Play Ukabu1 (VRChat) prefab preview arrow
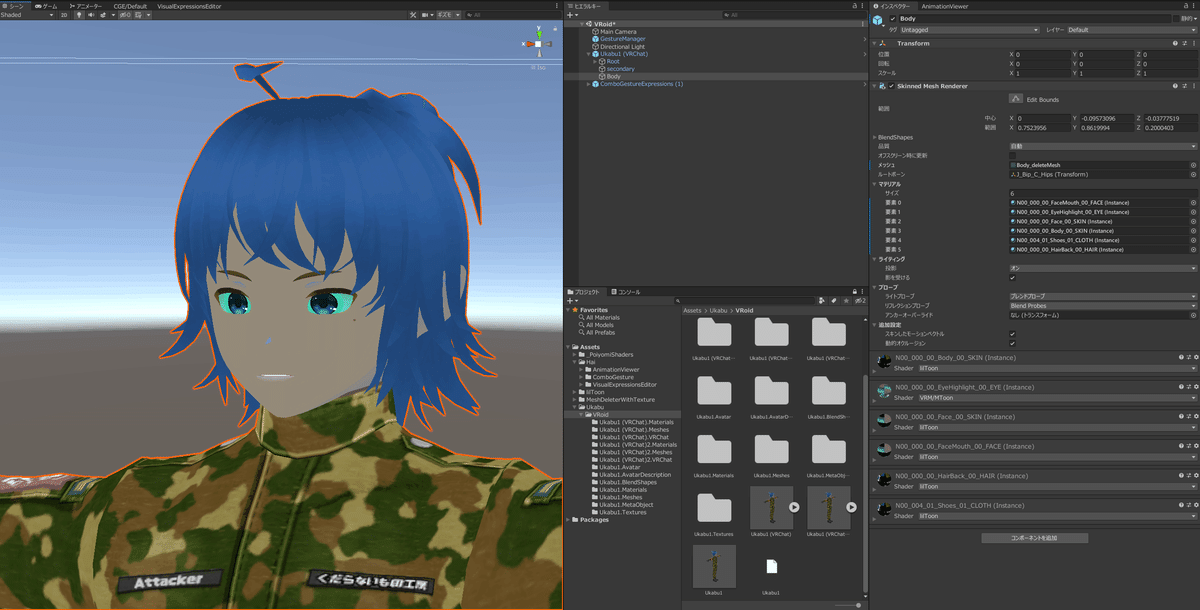 [794, 507]
